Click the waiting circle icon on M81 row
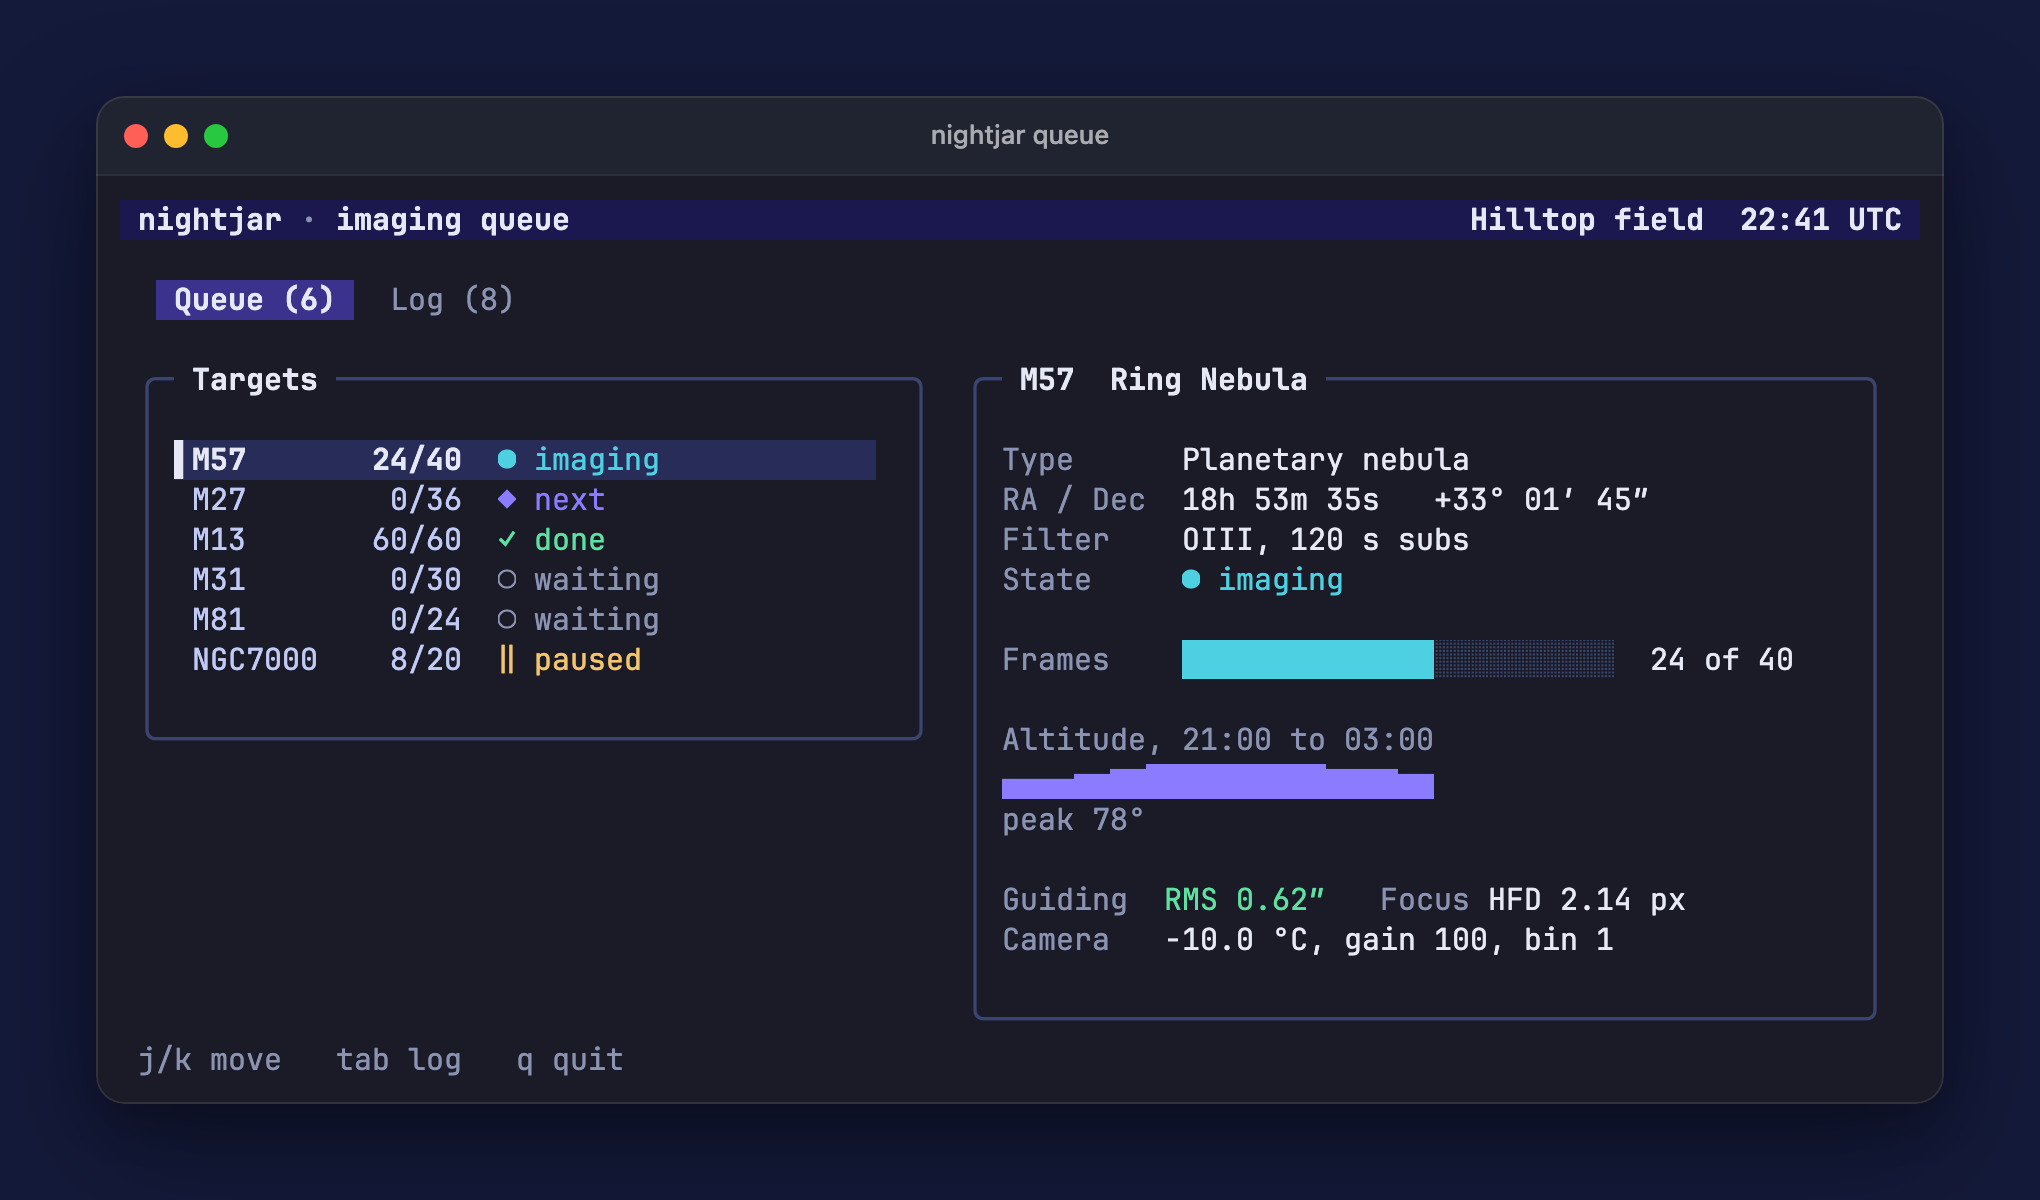The image size is (2040, 1200). tap(507, 619)
